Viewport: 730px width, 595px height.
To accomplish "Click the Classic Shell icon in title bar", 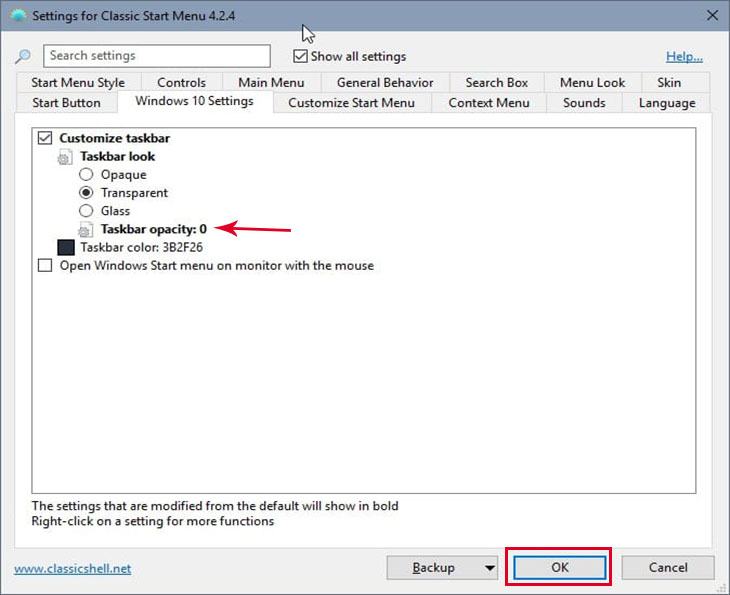I will point(18,16).
